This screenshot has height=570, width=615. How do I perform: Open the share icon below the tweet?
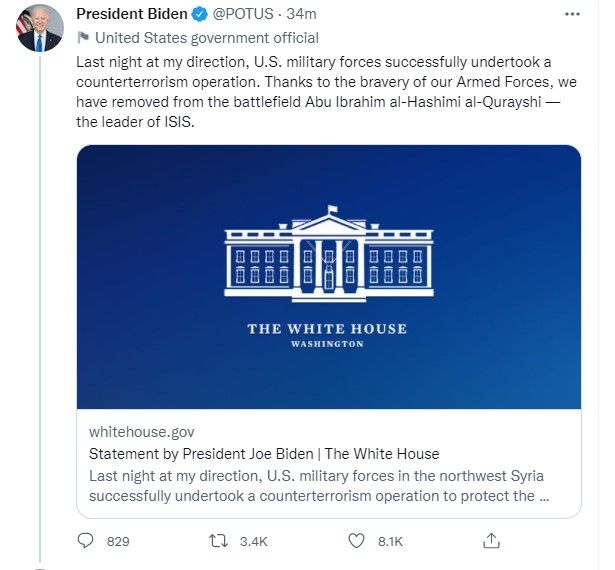click(491, 541)
